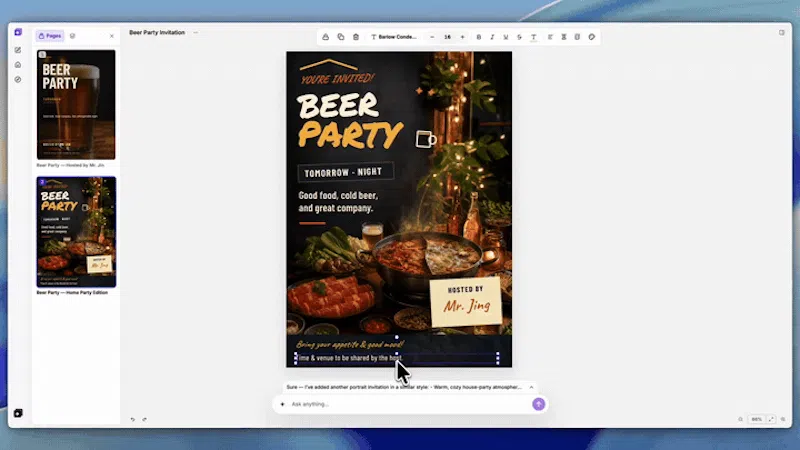Zoom in the canvas

783,419
